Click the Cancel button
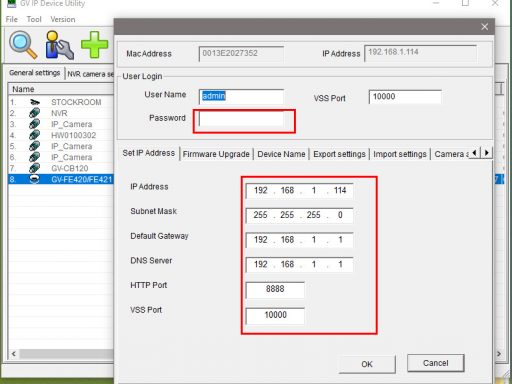The height and width of the screenshot is (384, 512). (435, 363)
